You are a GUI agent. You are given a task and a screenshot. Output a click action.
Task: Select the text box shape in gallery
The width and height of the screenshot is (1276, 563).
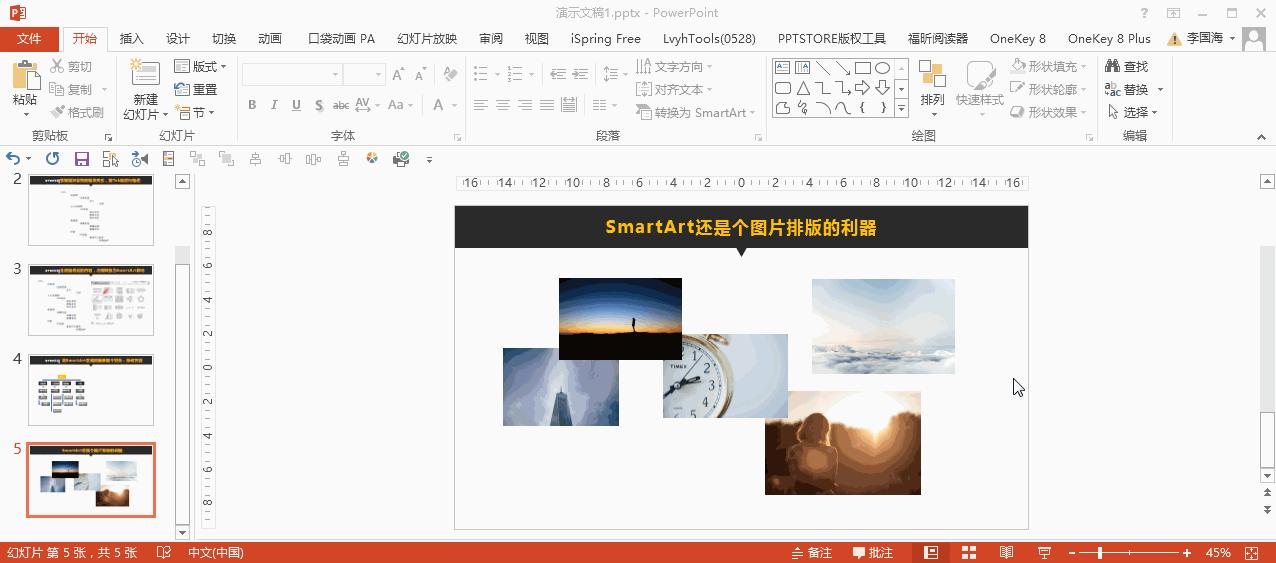(782, 68)
